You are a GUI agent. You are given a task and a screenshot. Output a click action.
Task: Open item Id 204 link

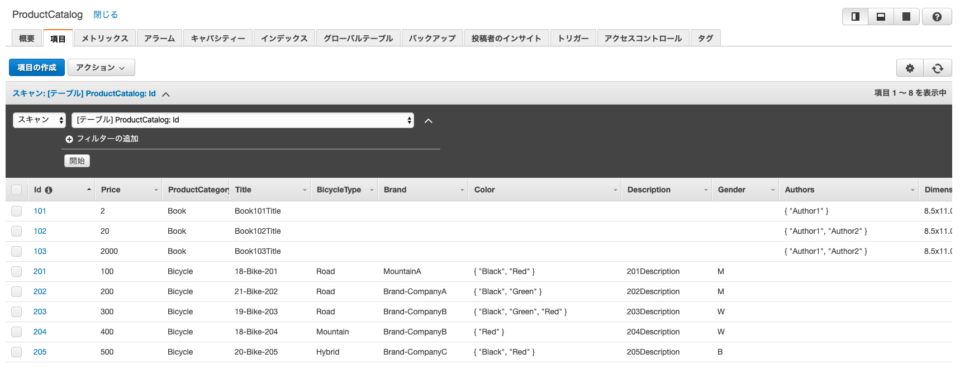tap(40, 332)
